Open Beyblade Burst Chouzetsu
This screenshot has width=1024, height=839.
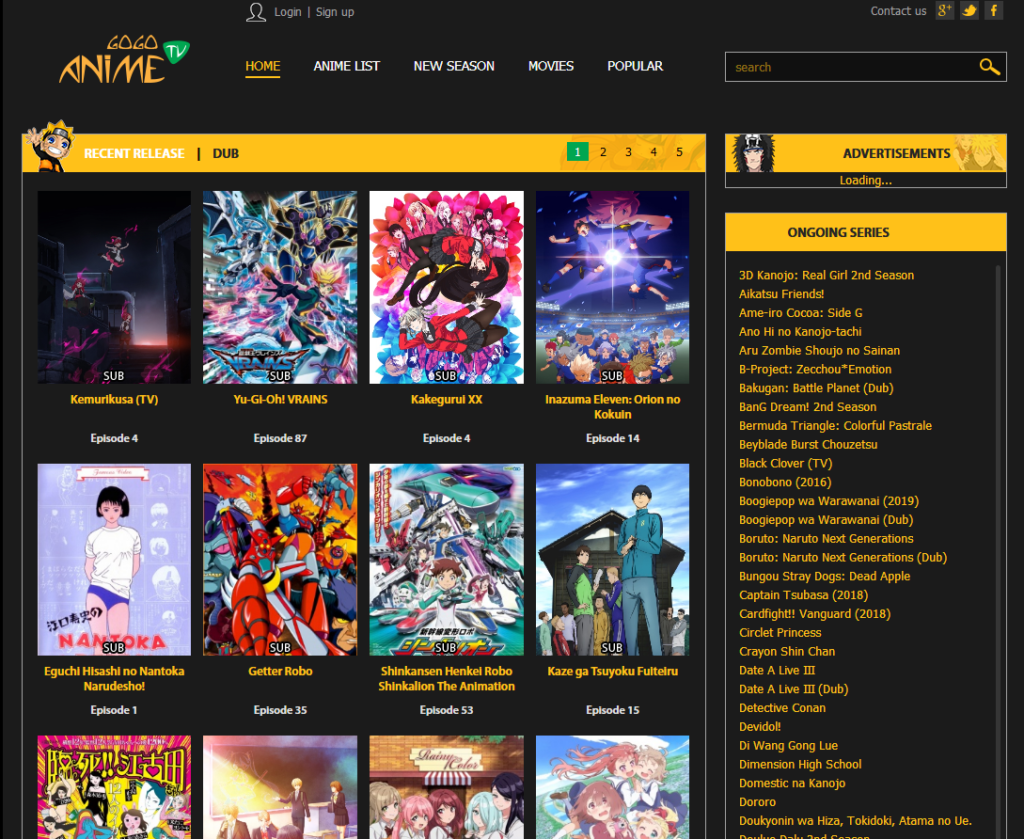coord(808,445)
